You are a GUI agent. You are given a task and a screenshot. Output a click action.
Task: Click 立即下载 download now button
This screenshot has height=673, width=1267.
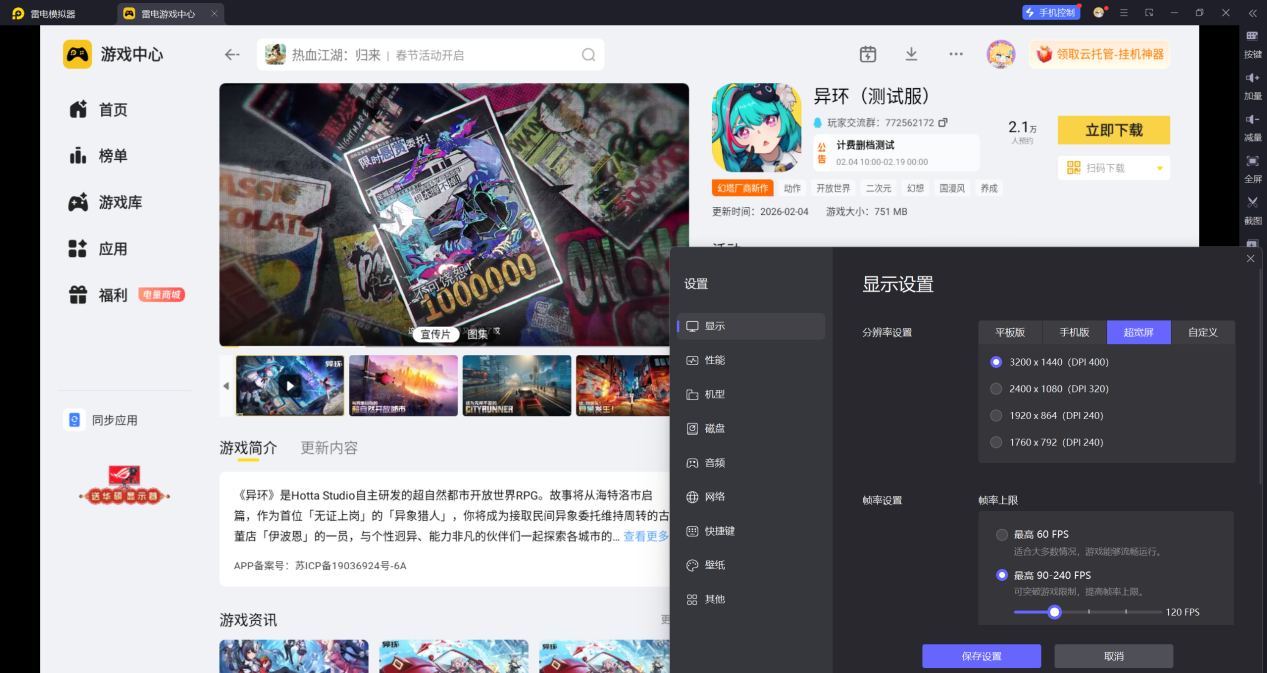[1113, 130]
